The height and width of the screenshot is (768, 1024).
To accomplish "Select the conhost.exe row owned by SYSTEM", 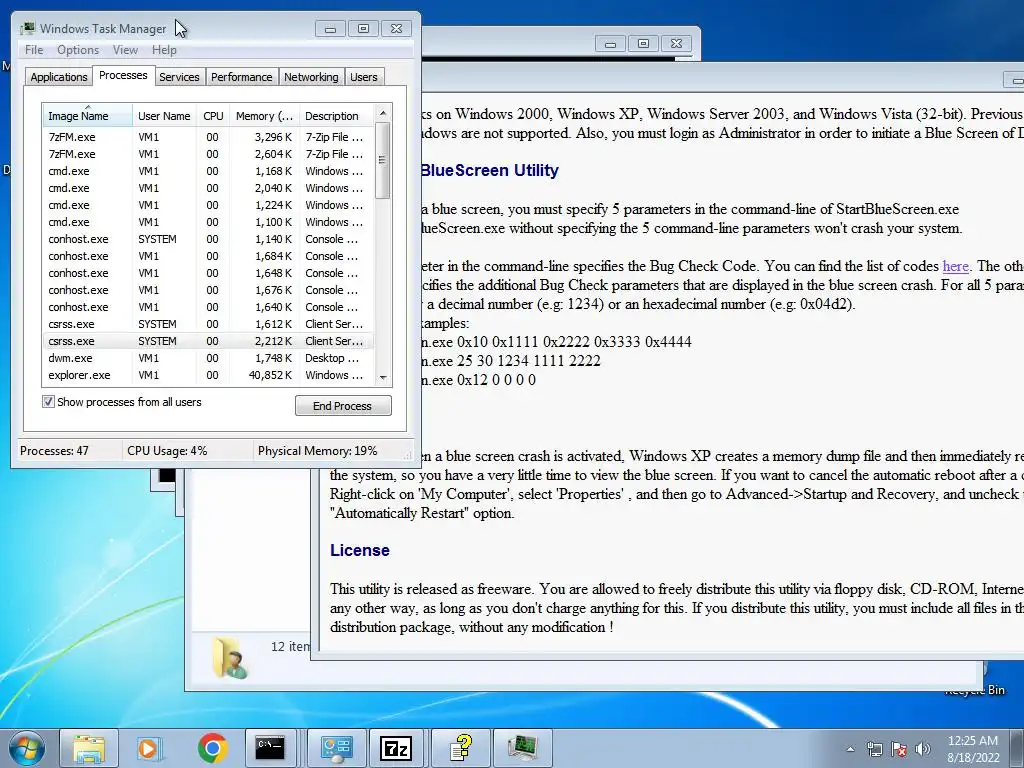I will coord(208,239).
